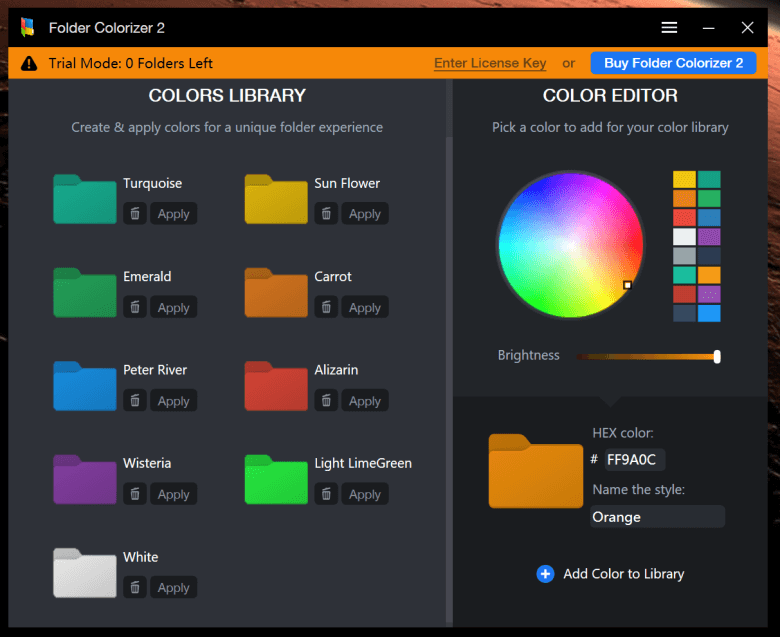Screen dimensions: 780x637
Task: Click the style name field containing Orange
Action: click(657, 517)
